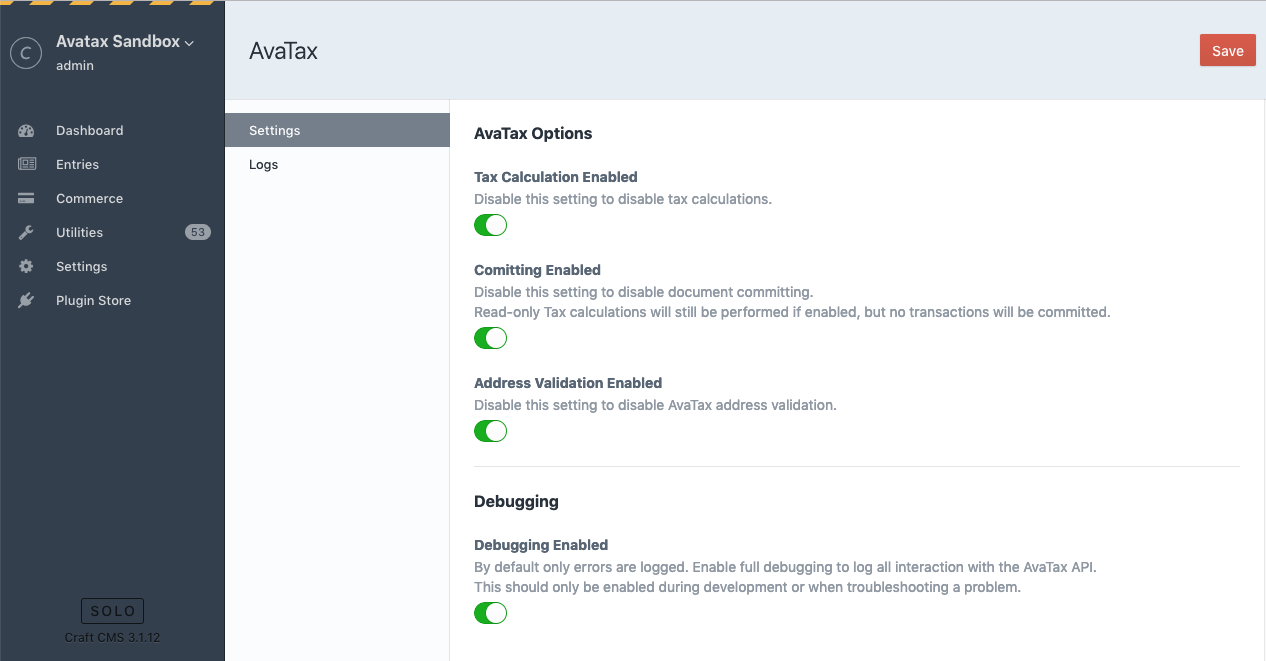Click the Plugin Store plug icon

26,301
